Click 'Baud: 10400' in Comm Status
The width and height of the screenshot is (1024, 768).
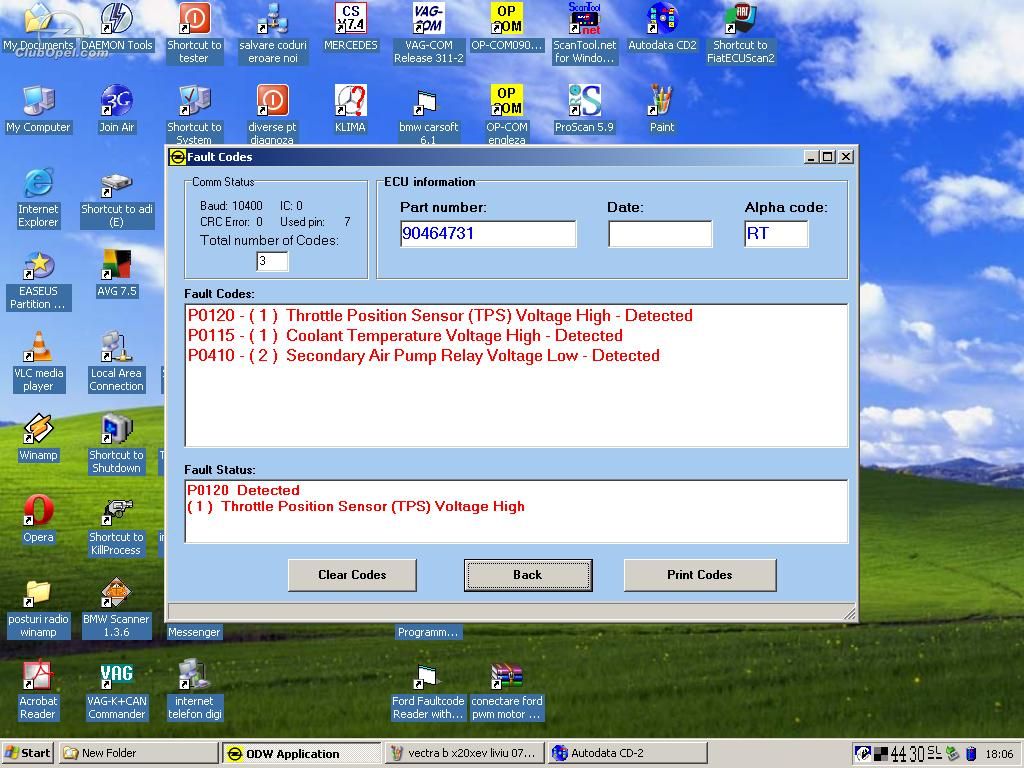(231, 206)
